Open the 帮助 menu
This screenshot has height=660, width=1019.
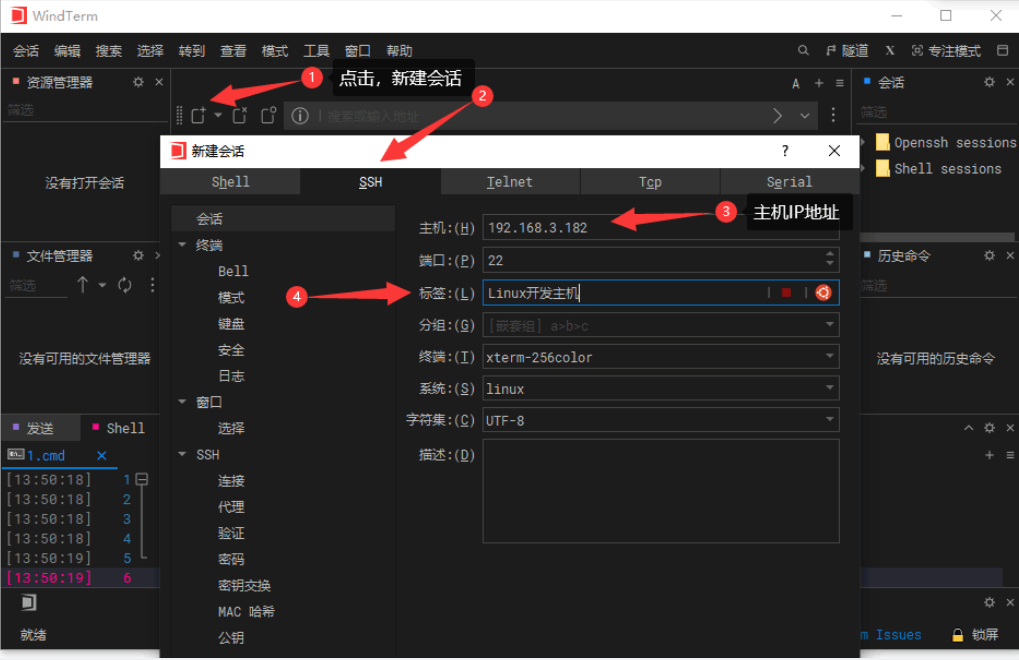399,51
